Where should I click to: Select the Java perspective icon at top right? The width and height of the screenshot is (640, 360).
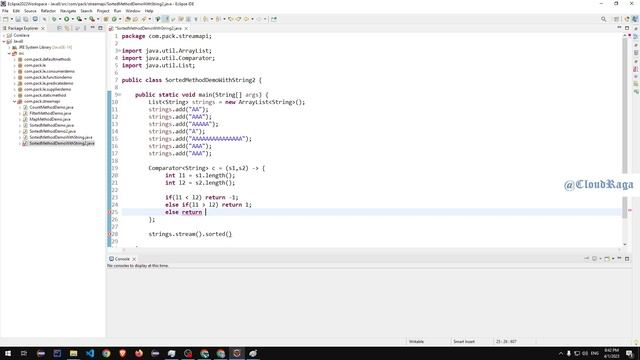click(x=635, y=19)
